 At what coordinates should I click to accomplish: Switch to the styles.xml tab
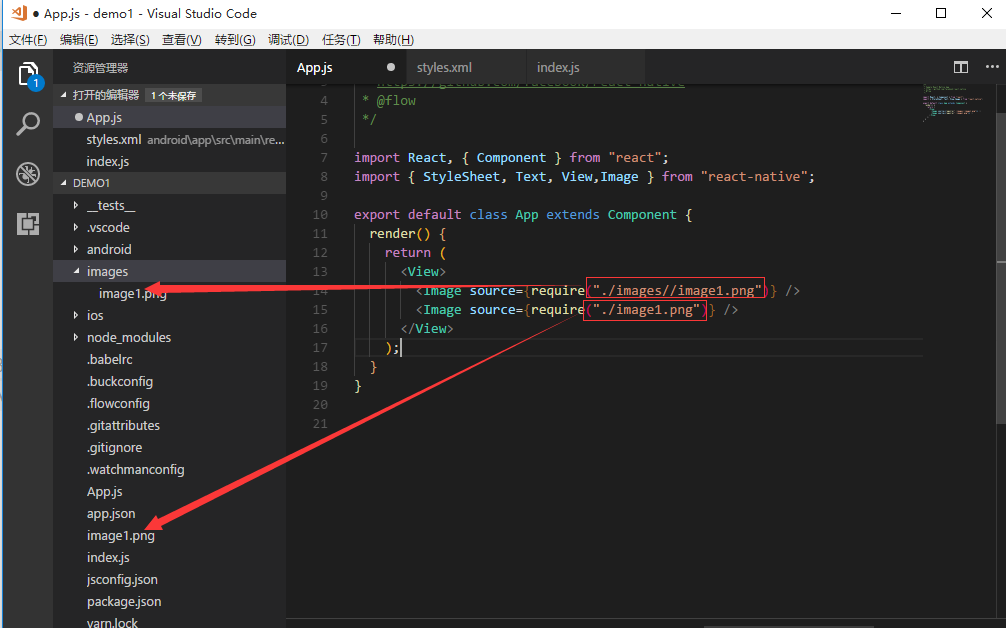(468, 67)
